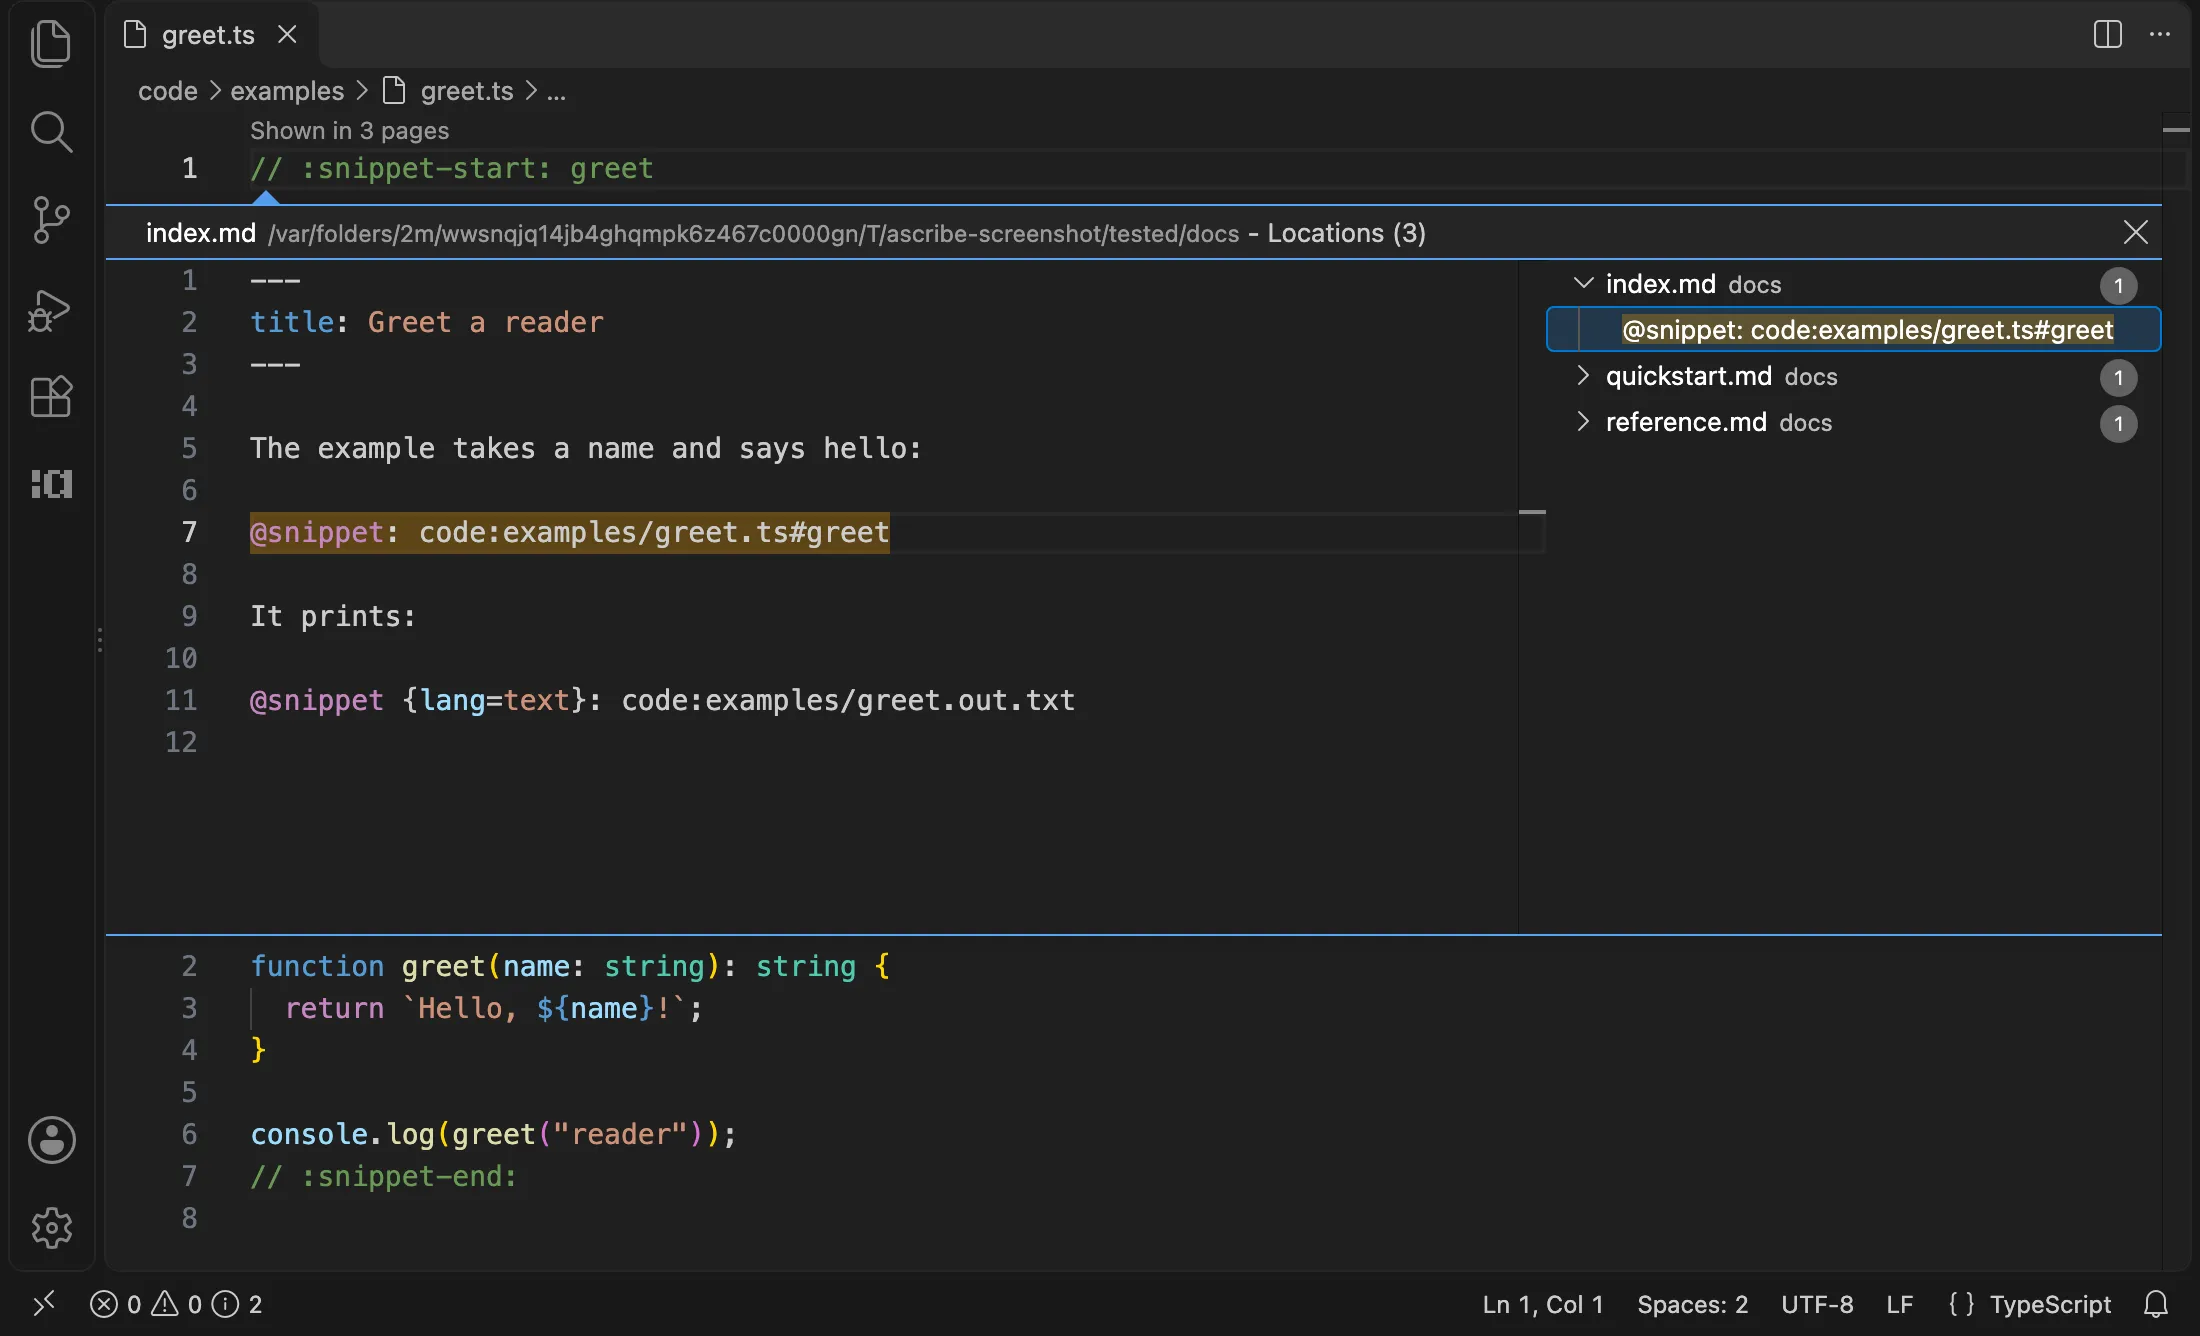
Task: Click the Split Editor icon
Action: coord(2107,34)
